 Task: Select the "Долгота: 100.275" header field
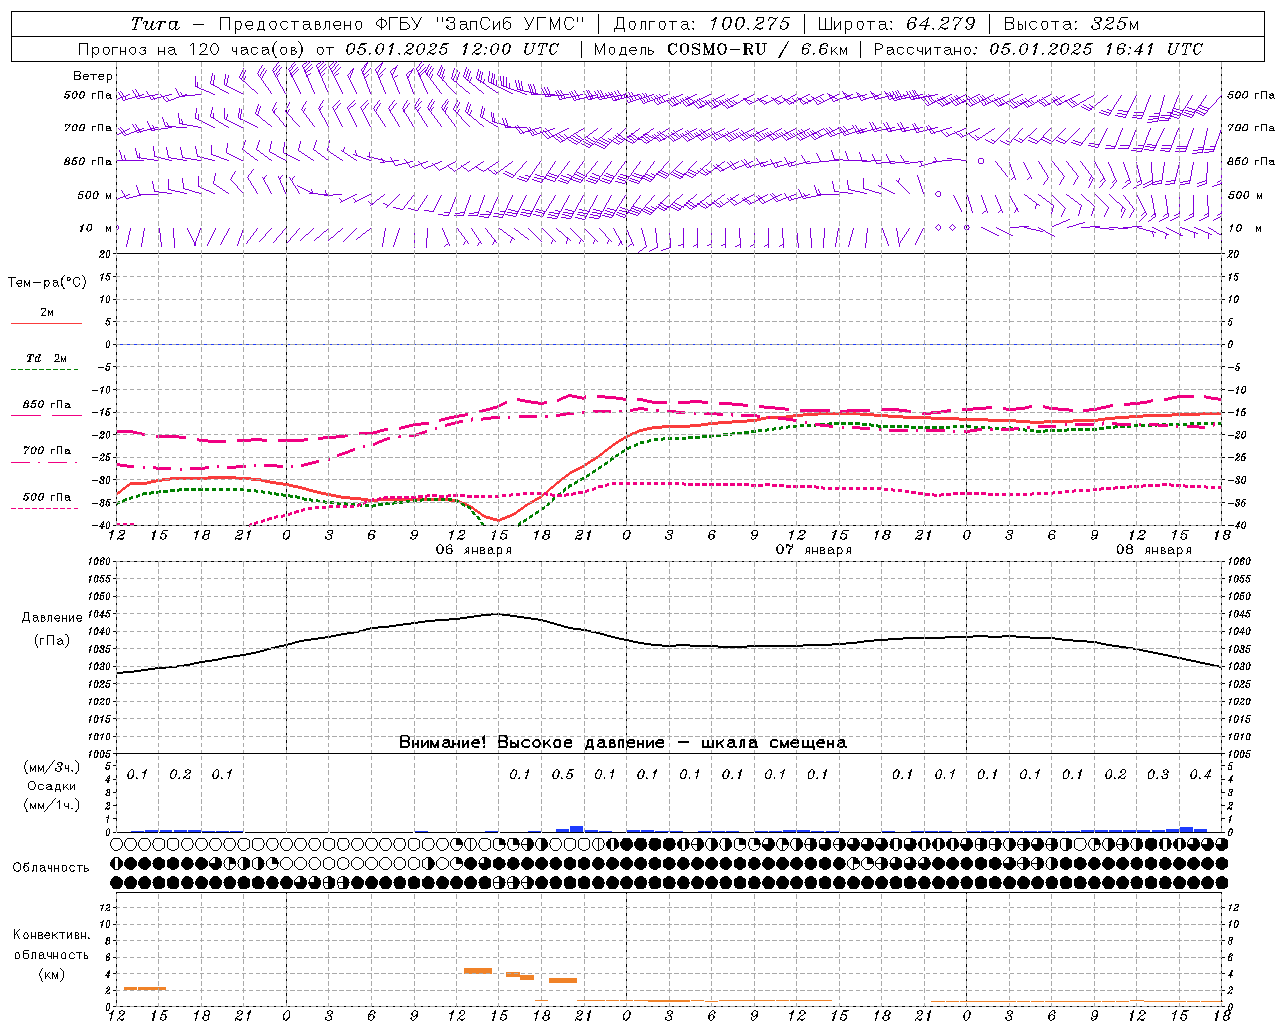701,24
